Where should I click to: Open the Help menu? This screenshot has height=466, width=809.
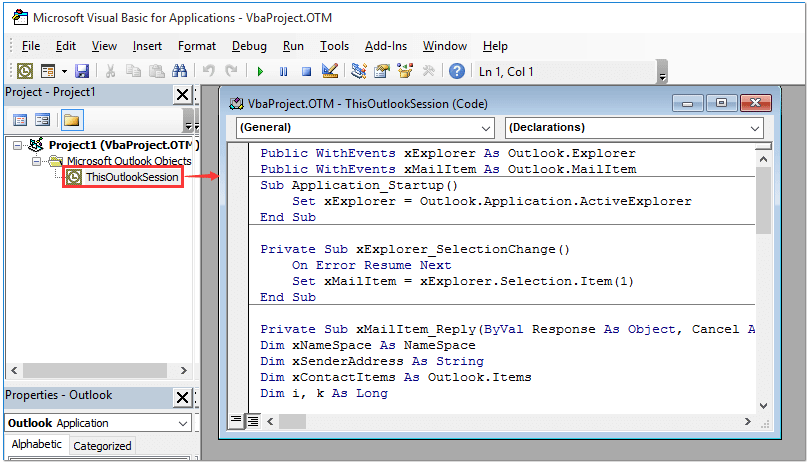(x=495, y=46)
